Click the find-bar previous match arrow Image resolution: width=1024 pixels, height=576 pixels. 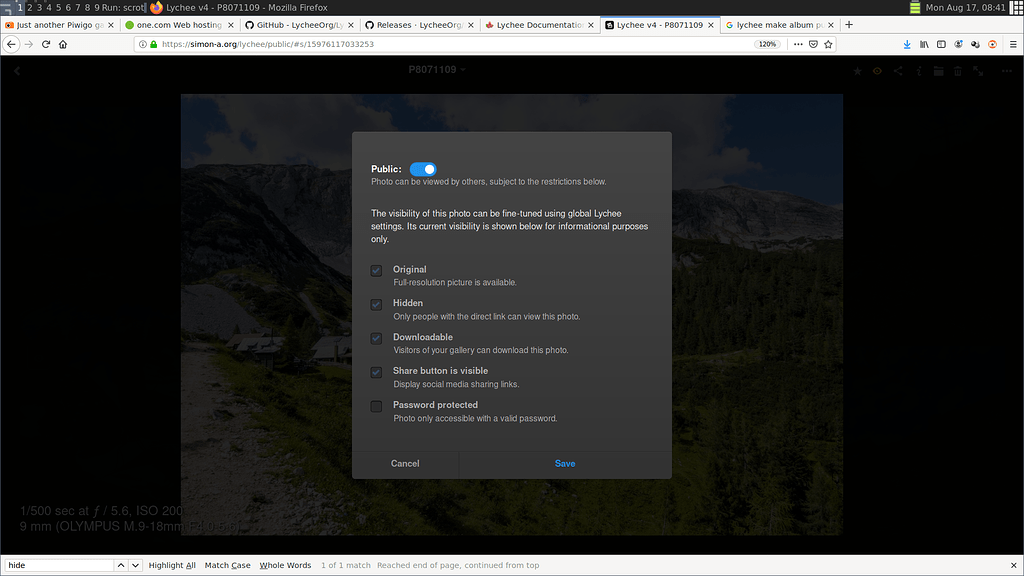122,565
